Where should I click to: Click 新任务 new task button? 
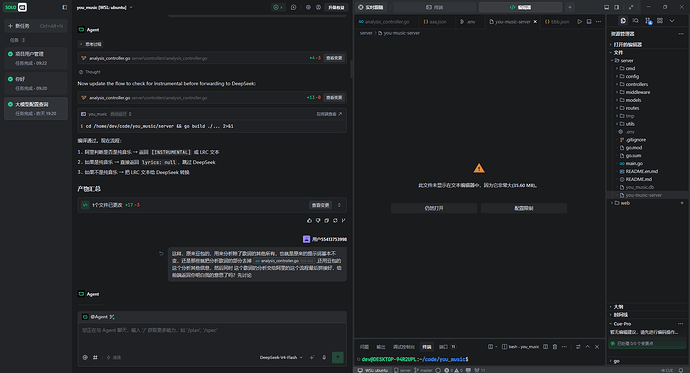pyautogui.click(x=36, y=26)
